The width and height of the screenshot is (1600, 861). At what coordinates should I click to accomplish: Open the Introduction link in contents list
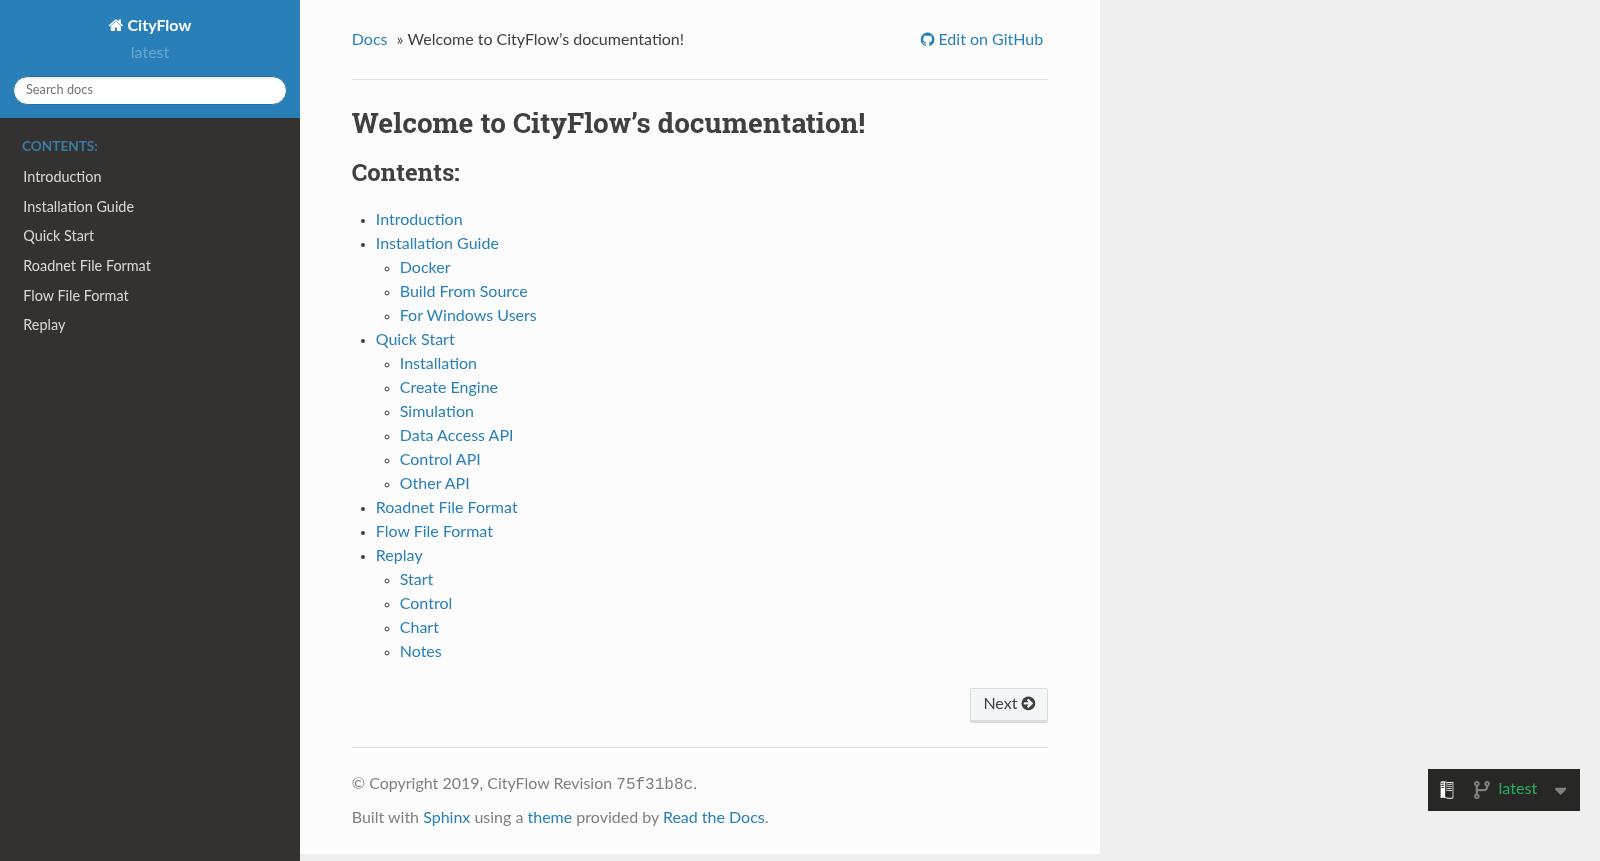pos(419,220)
